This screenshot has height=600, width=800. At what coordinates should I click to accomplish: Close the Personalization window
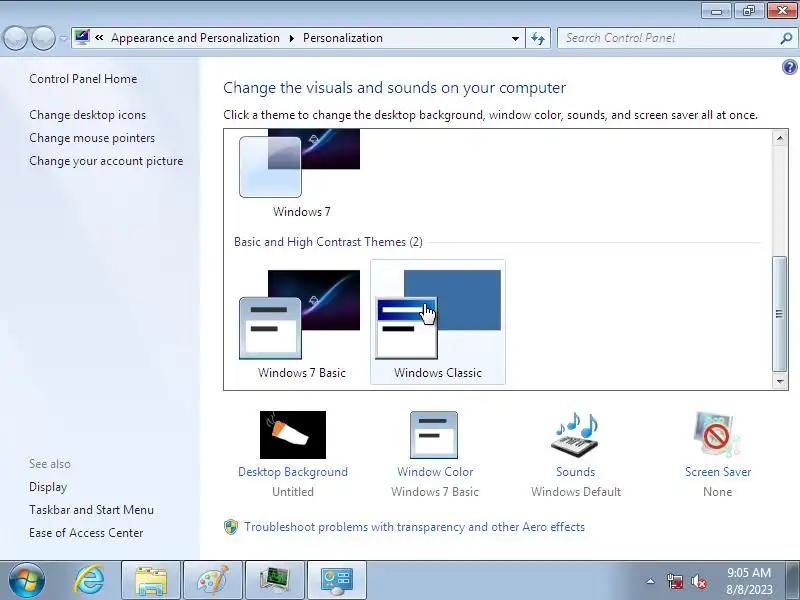[782, 11]
